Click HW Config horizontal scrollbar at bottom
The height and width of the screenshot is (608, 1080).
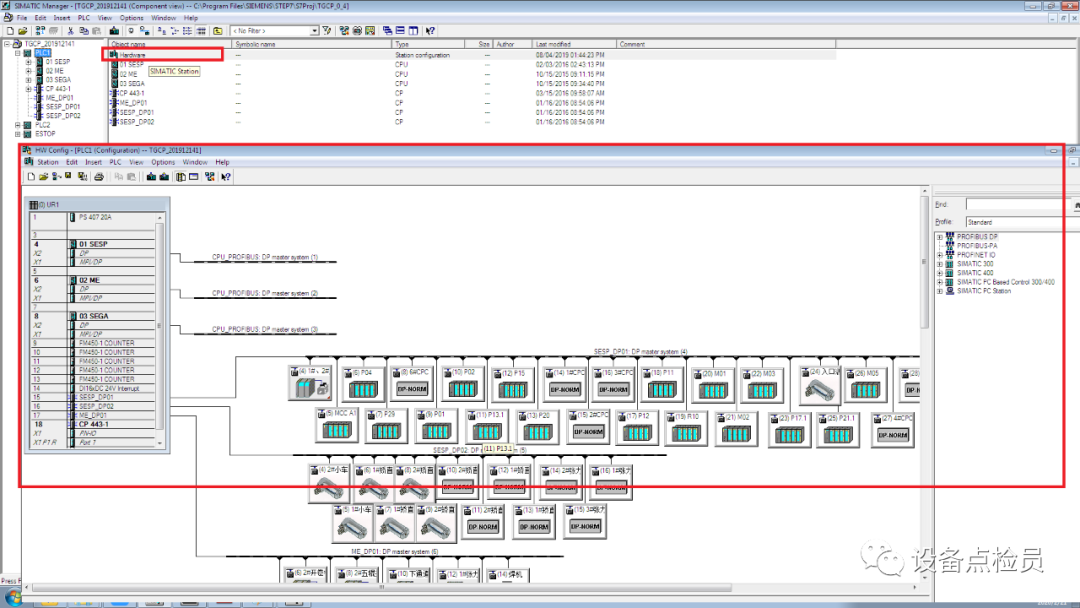point(470,587)
